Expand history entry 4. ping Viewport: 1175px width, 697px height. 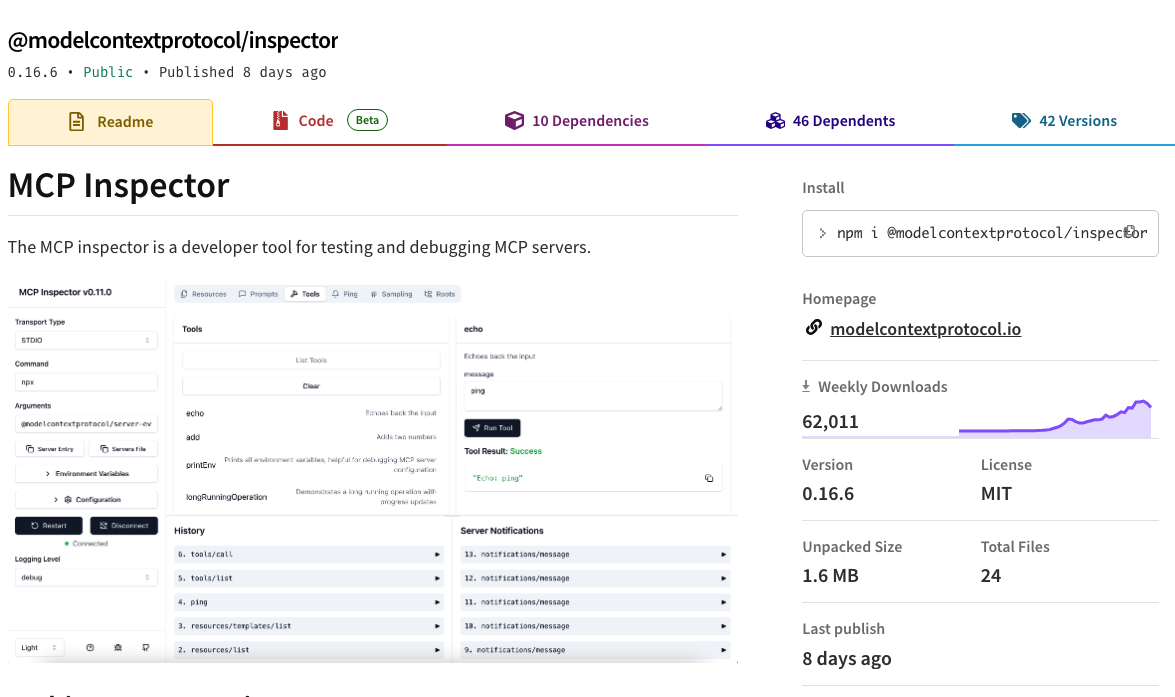(x=309, y=603)
